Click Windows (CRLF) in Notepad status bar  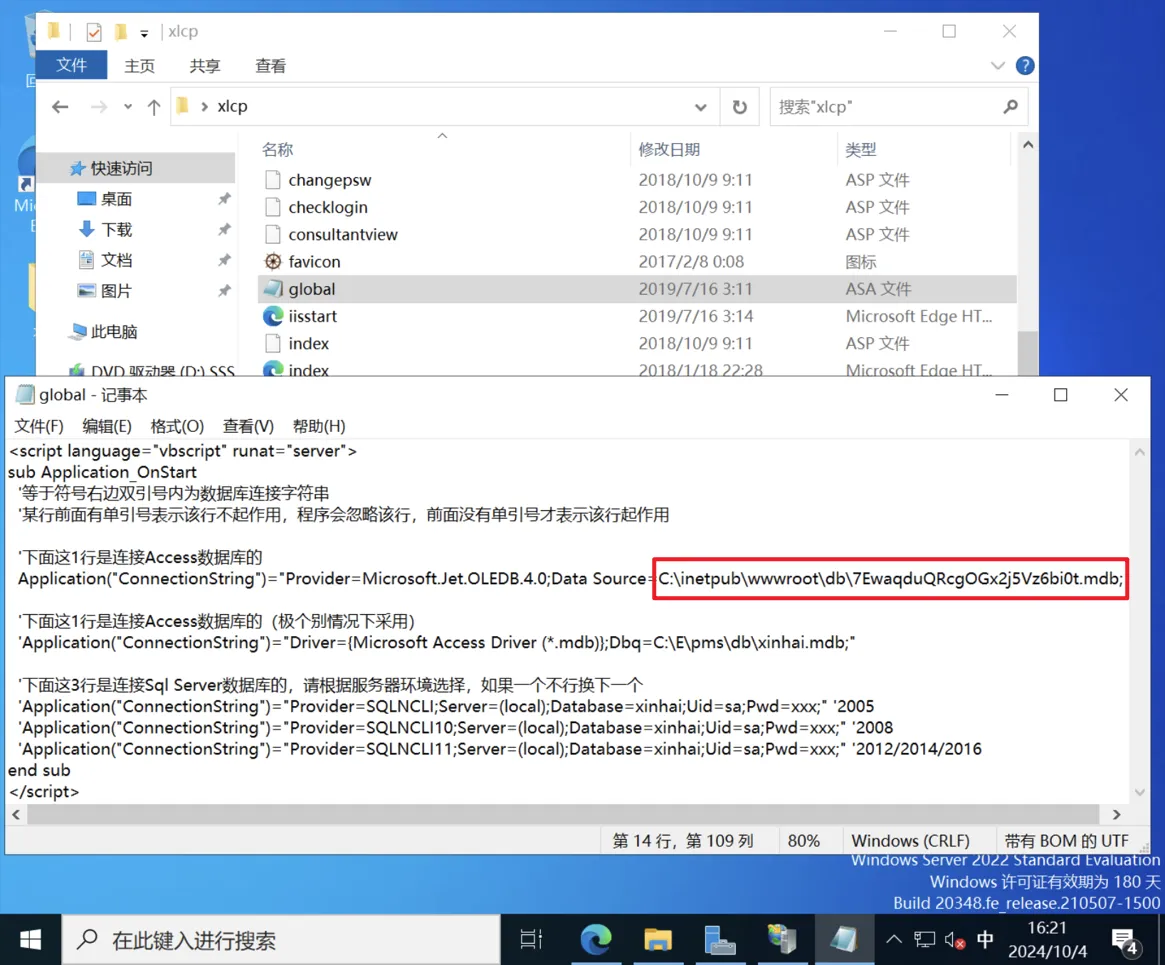[x=910, y=841]
